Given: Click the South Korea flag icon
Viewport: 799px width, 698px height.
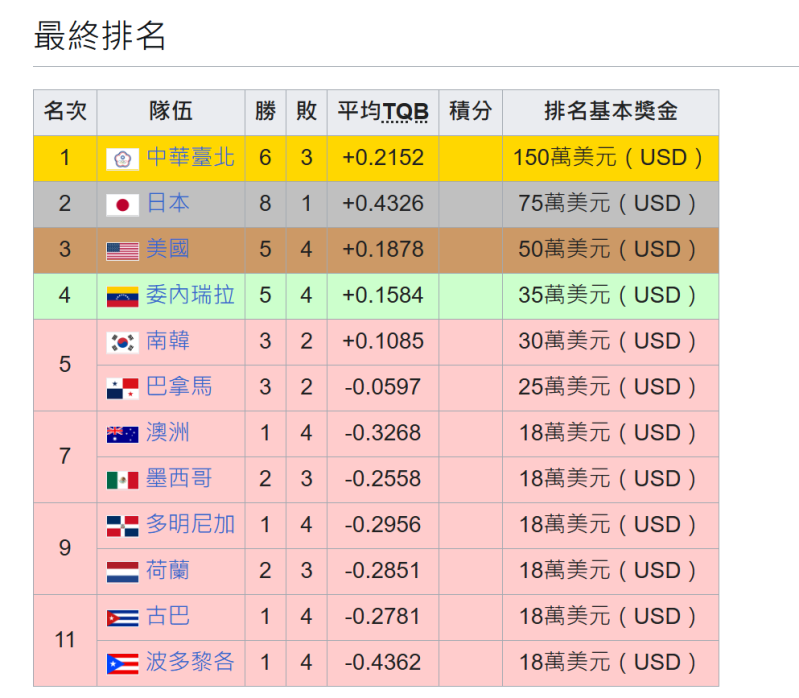Looking at the screenshot, I should point(122,343).
